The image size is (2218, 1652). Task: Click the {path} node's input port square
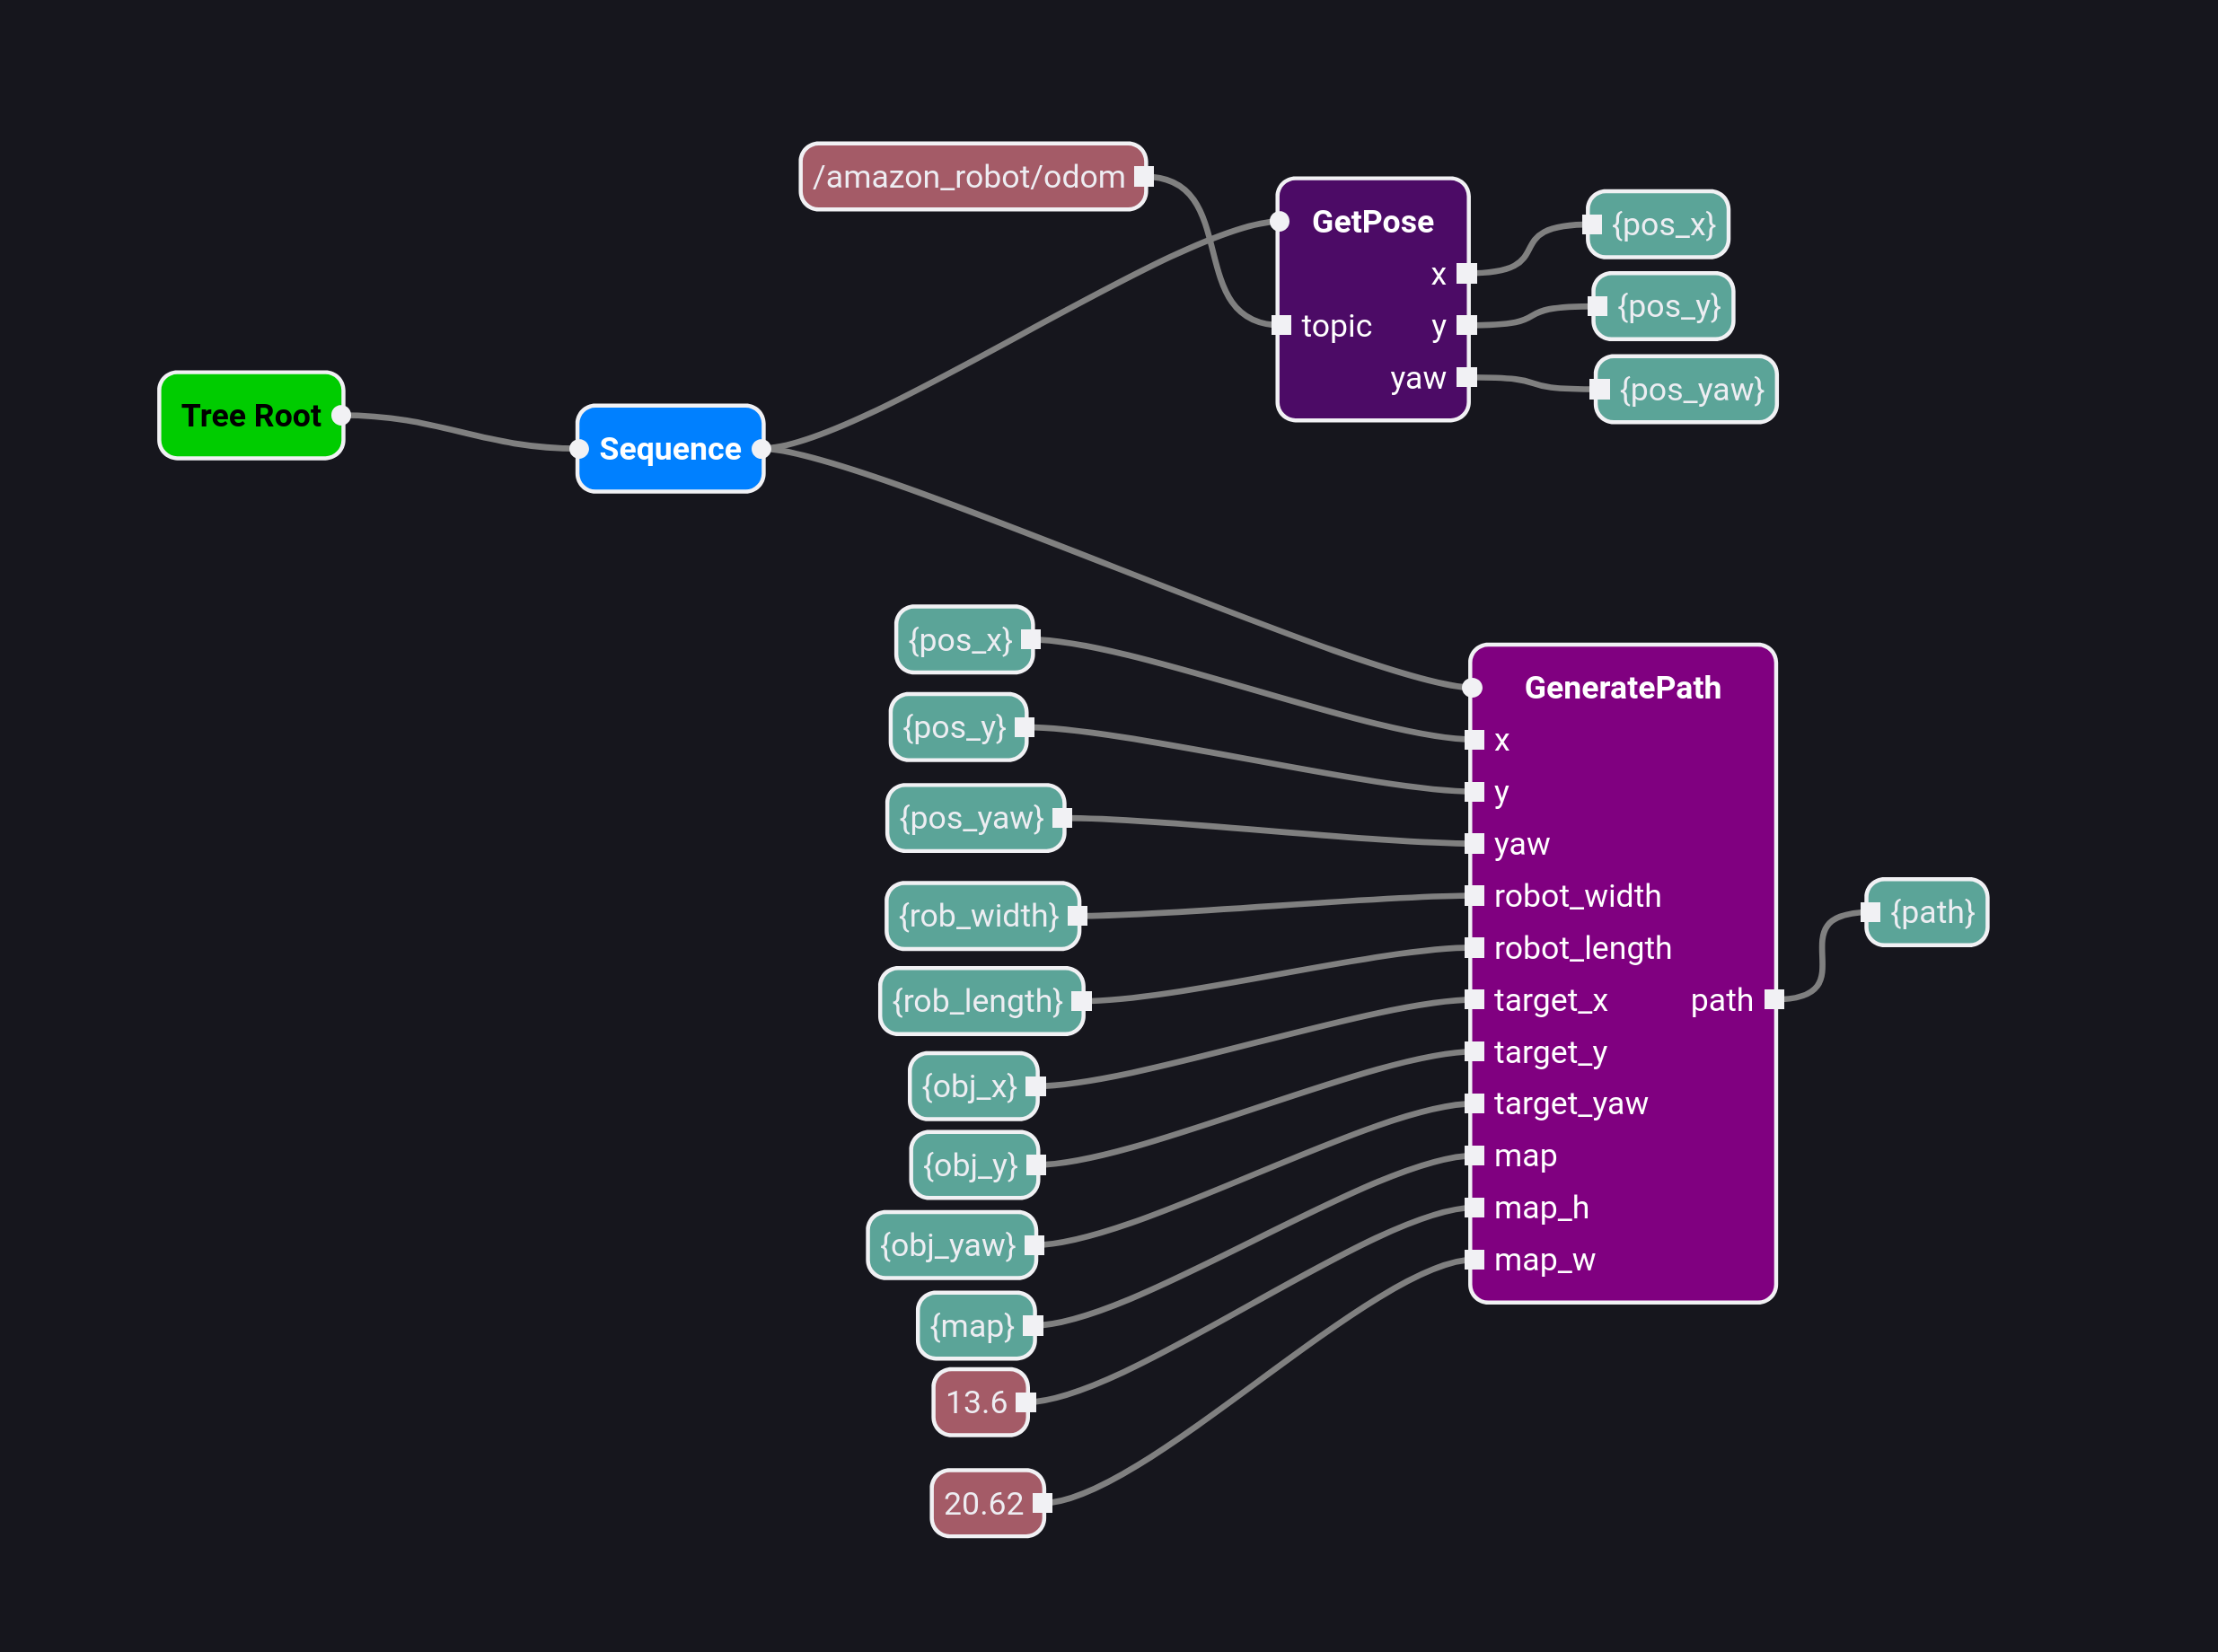(x=1870, y=912)
